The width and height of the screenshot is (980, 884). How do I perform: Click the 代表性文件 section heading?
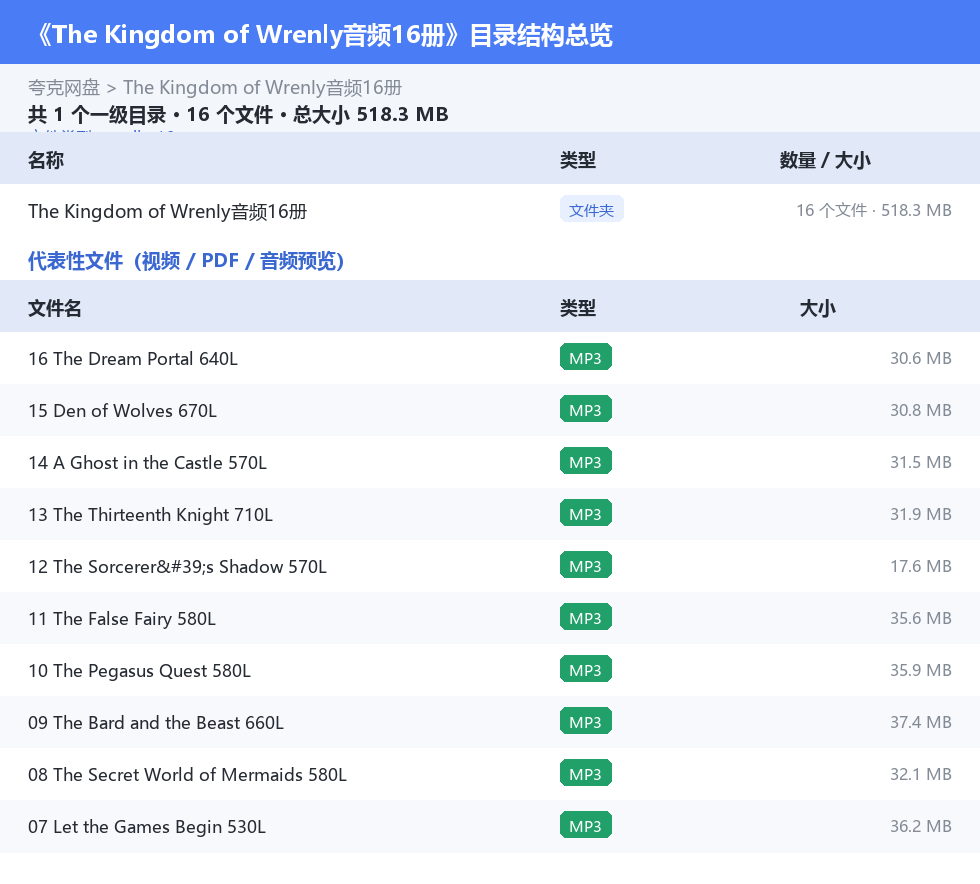pyautogui.click(x=186, y=261)
